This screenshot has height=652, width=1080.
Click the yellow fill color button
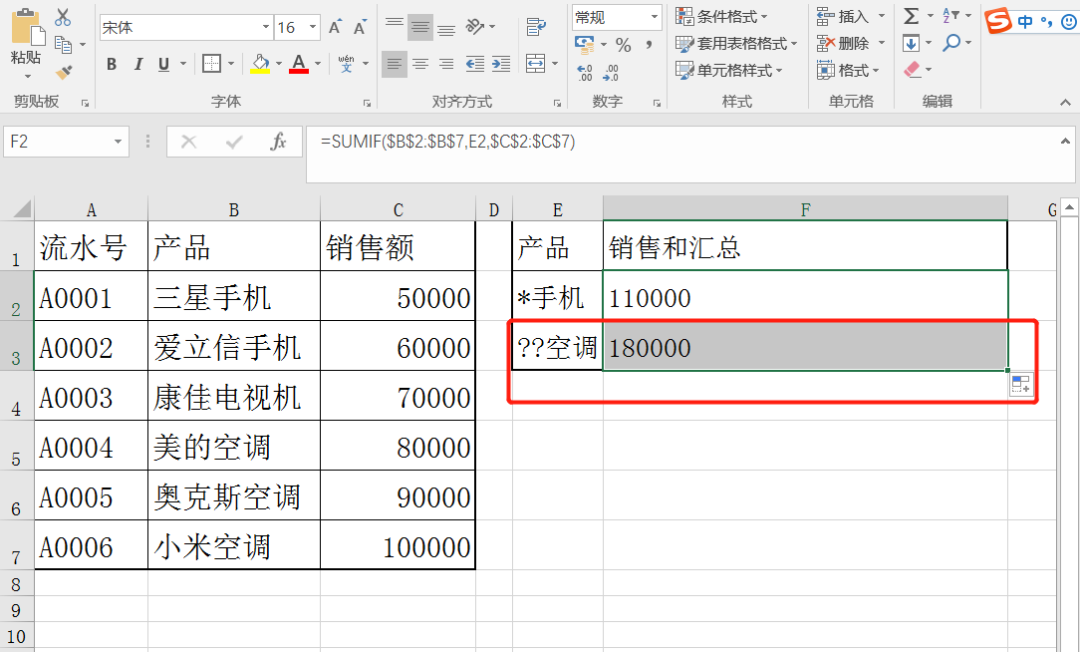pyautogui.click(x=260, y=64)
